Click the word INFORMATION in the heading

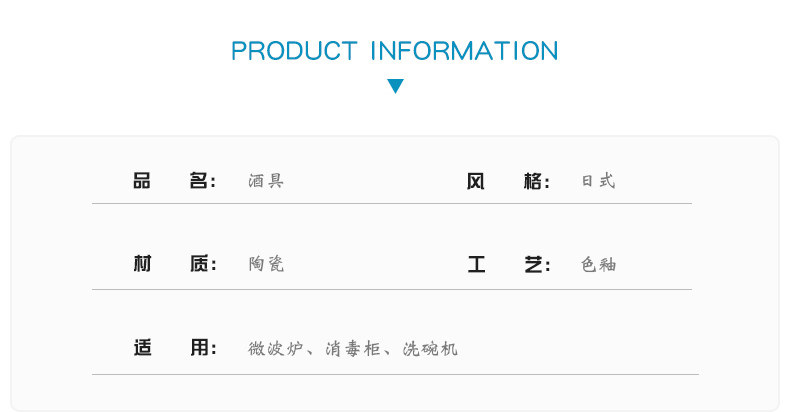tap(465, 50)
